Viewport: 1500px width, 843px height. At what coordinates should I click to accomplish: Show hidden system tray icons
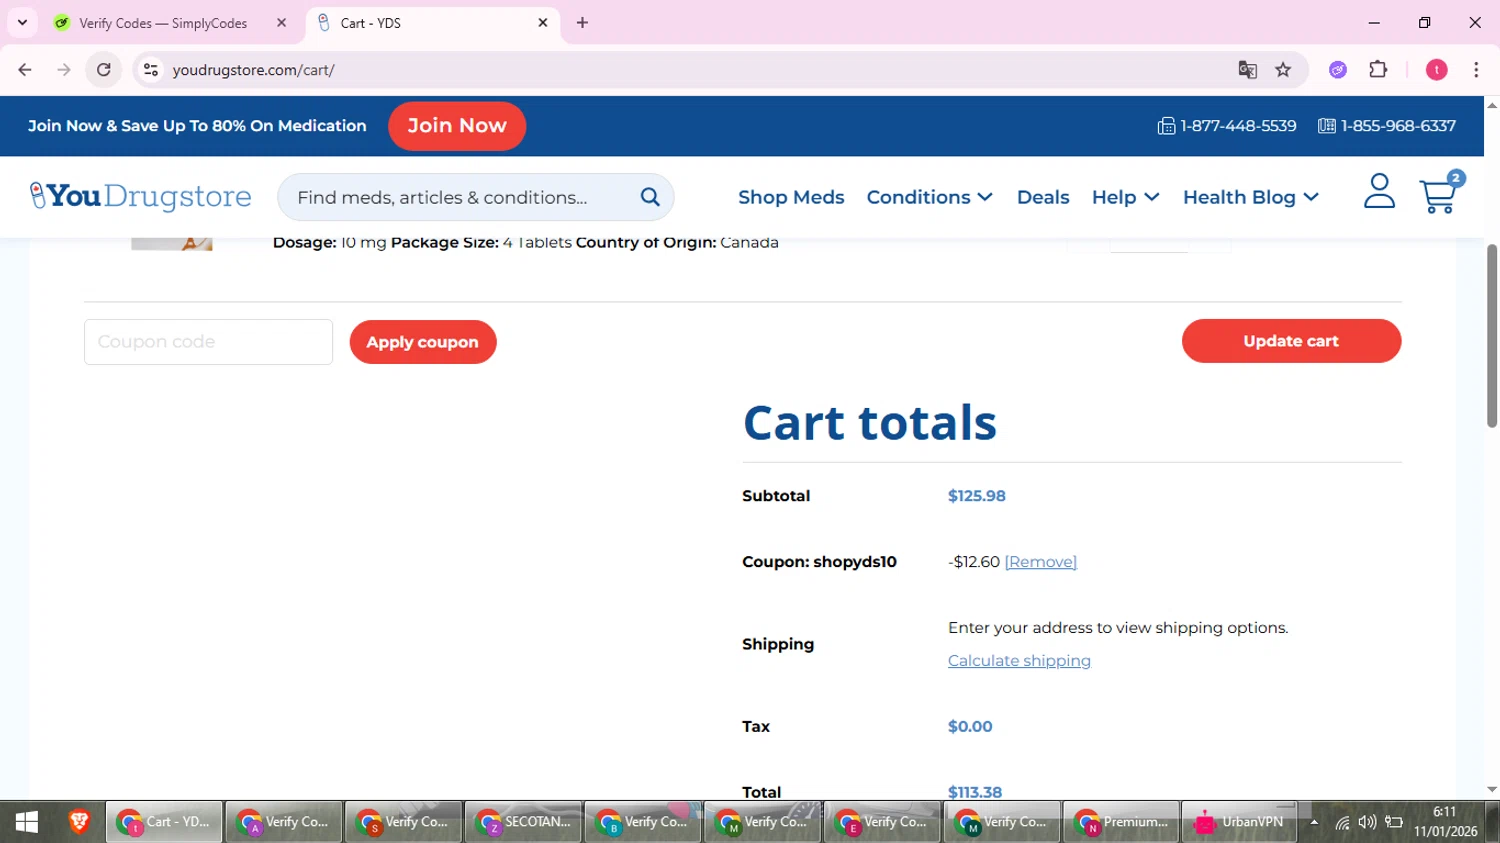pos(1314,822)
